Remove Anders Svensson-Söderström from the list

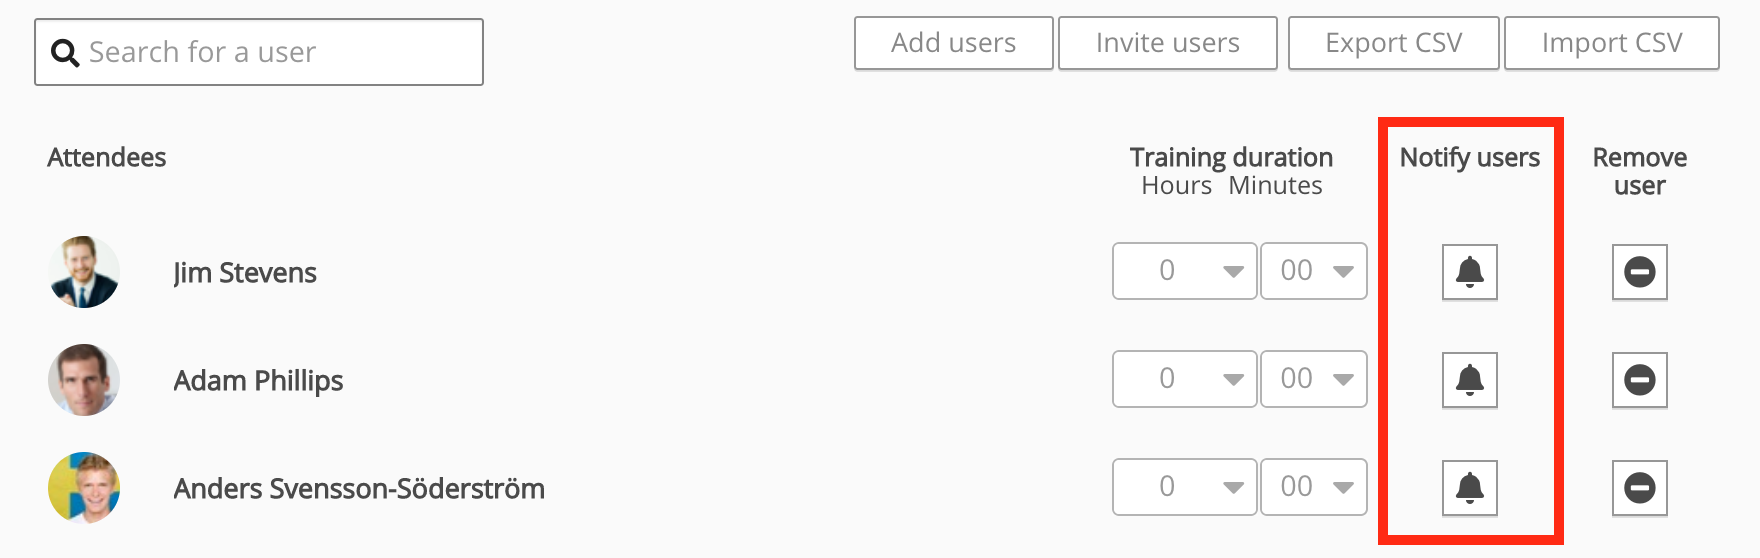click(x=1639, y=488)
